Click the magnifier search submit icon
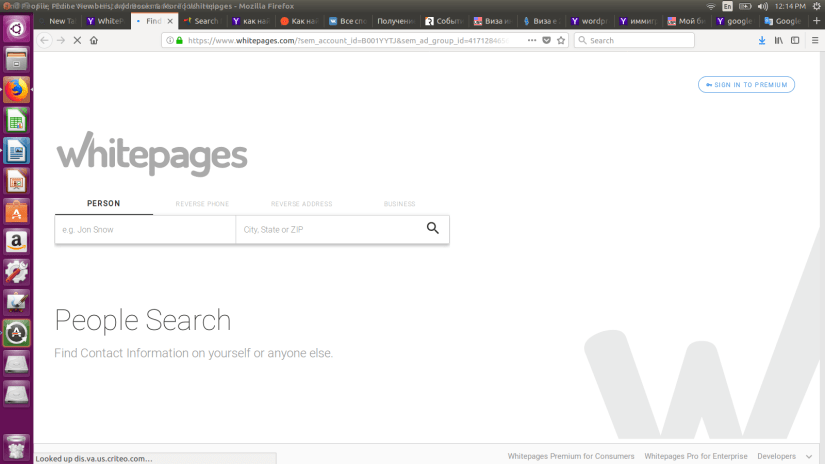 432,228
